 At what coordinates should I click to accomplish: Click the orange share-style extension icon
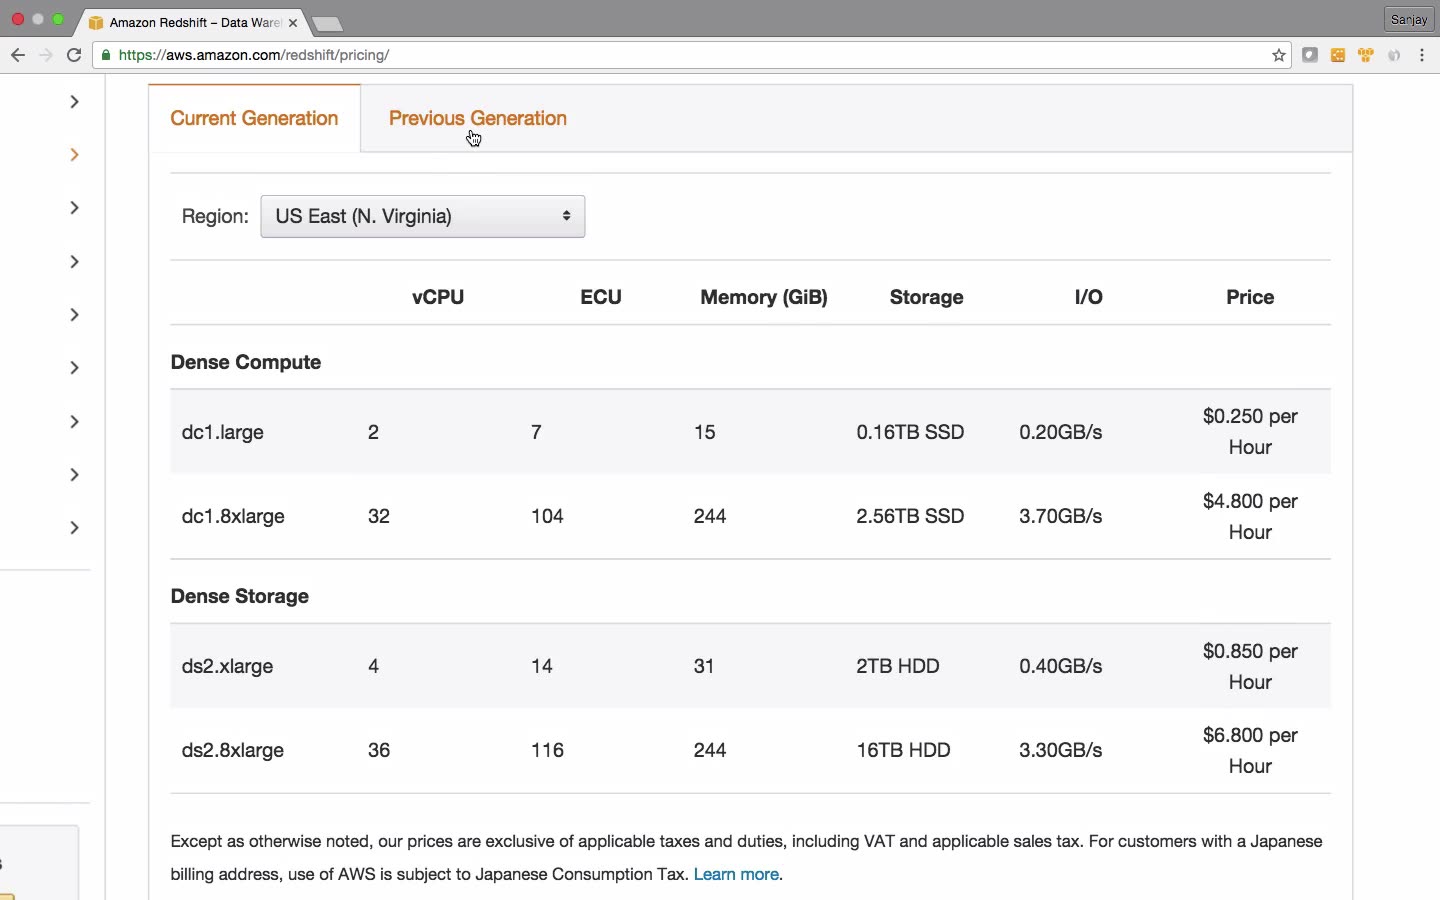1339,56
